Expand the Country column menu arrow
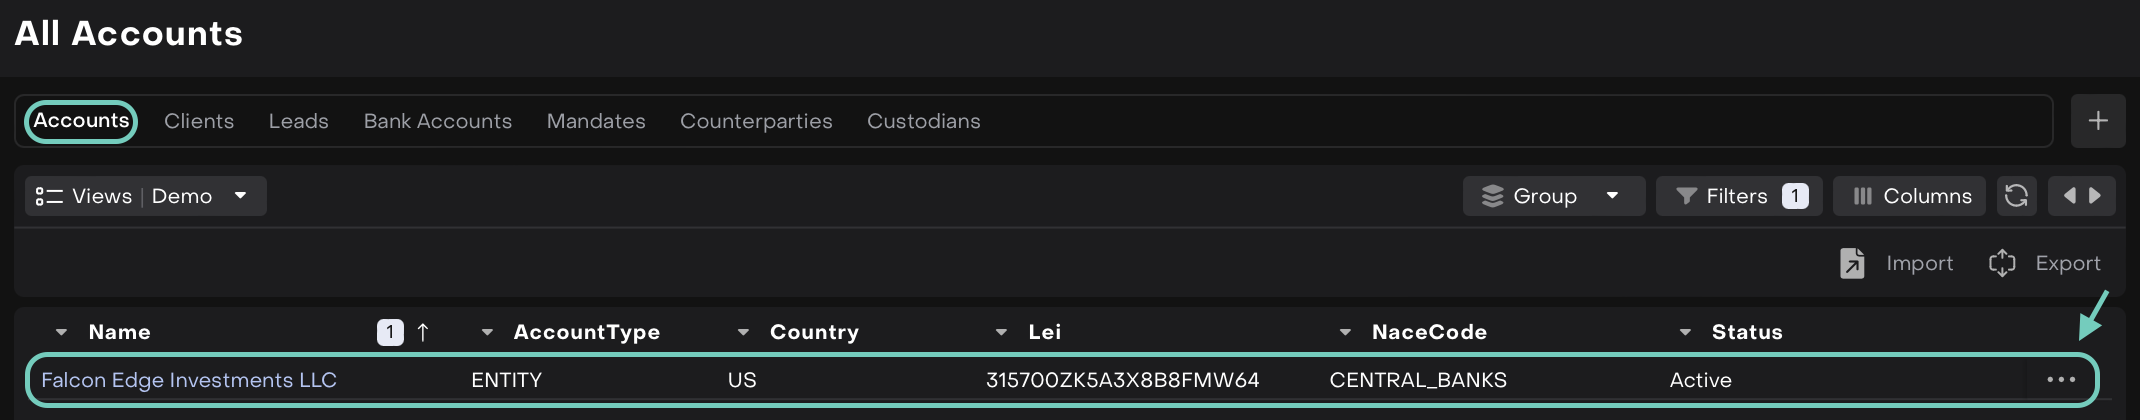The image size is (2140, 420). pyautogui.click(x=743, y=332)
